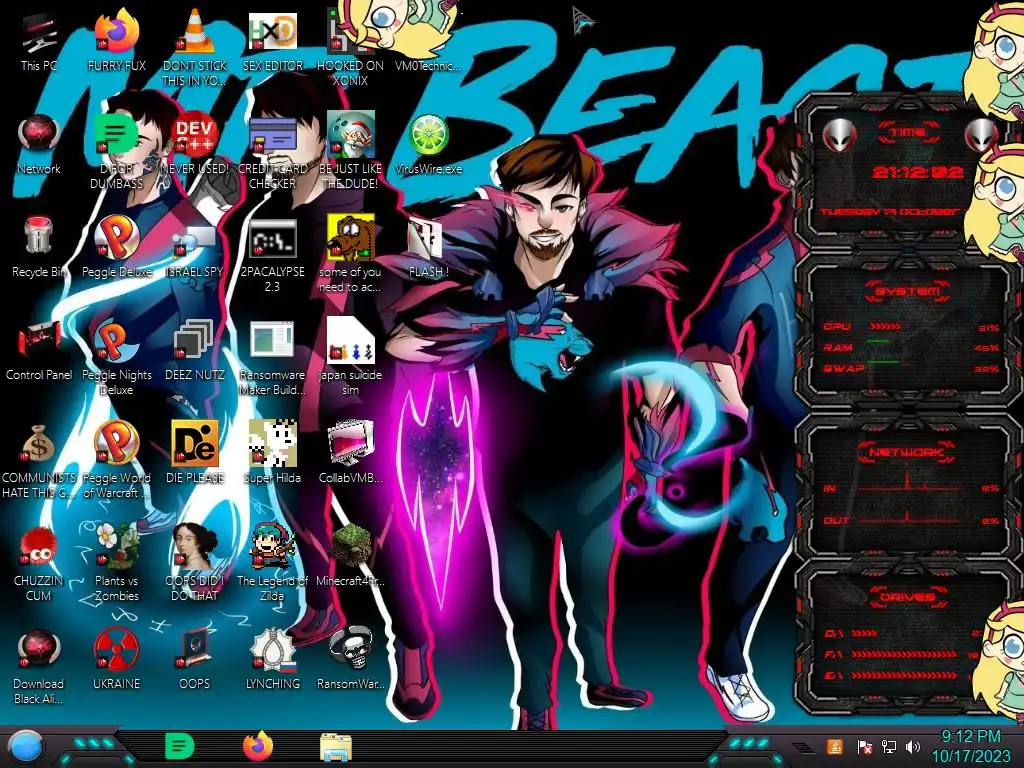Click the left alien head logo in widget
Image resolution: width=1024 pixels, height=768 pixels.
tap(839, 136)
